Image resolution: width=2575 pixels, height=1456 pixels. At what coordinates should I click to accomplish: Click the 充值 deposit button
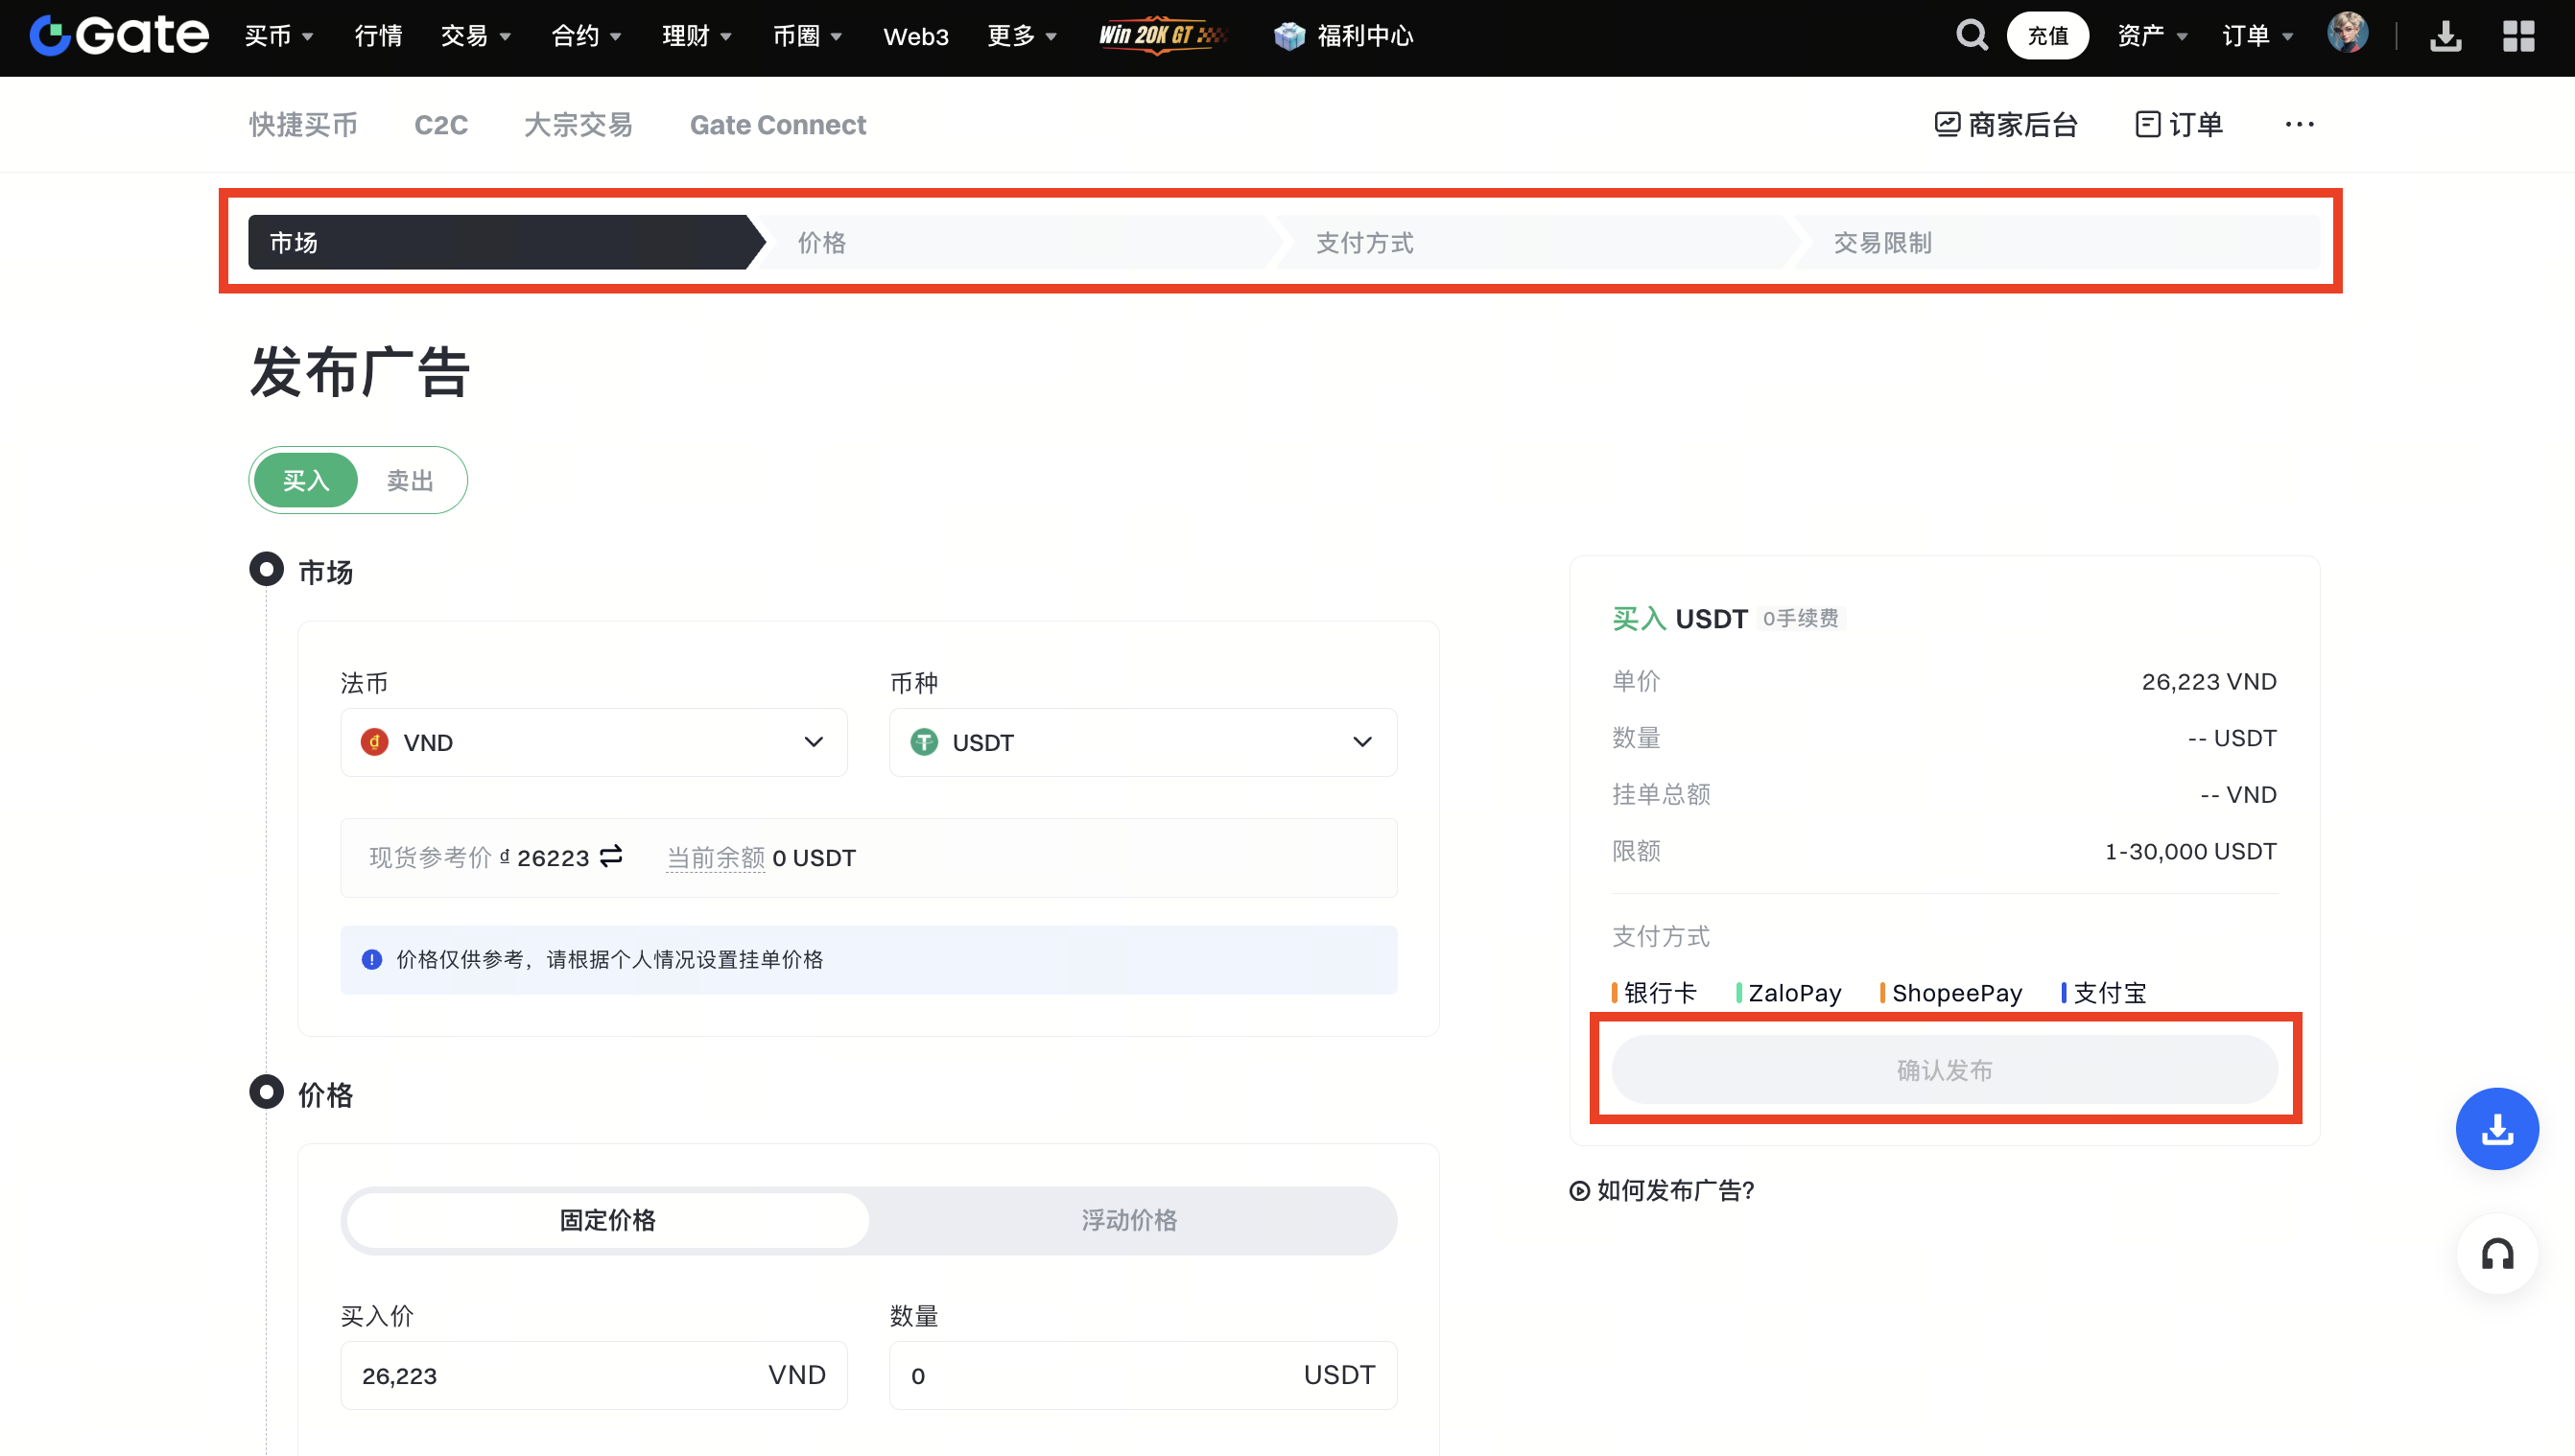point(2047,36)
